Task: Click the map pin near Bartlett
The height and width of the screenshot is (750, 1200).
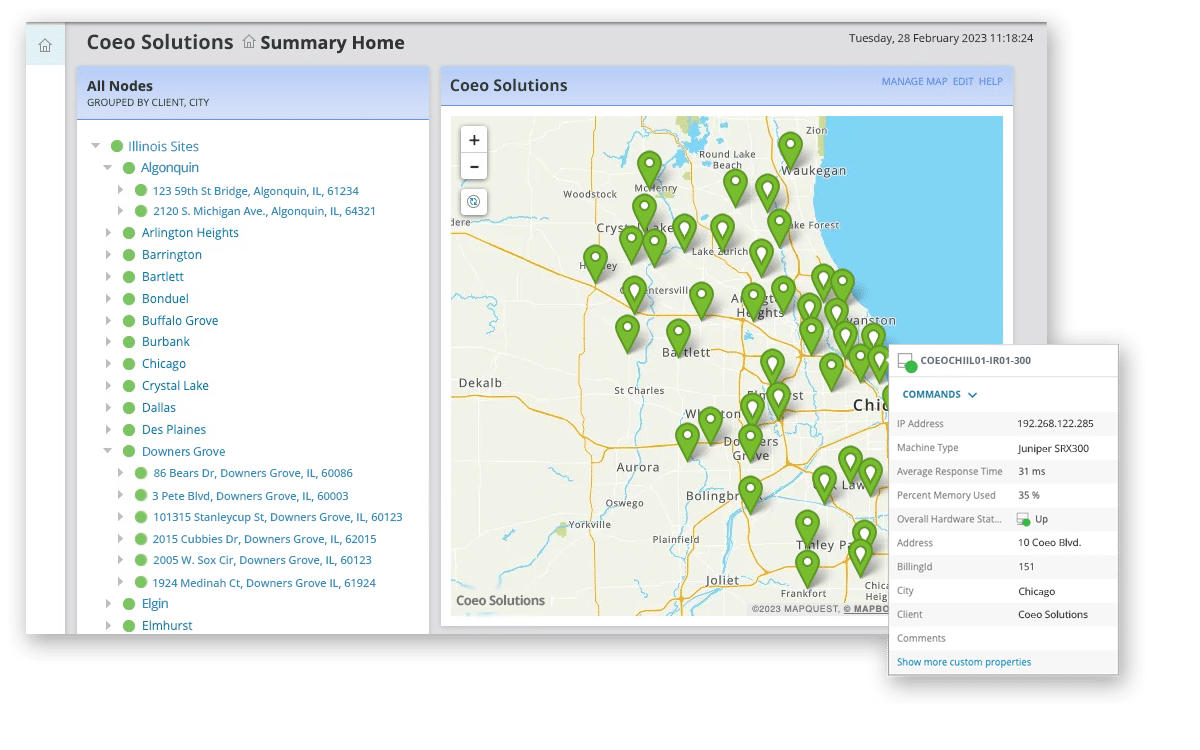Action: click(x=679, y=338)
